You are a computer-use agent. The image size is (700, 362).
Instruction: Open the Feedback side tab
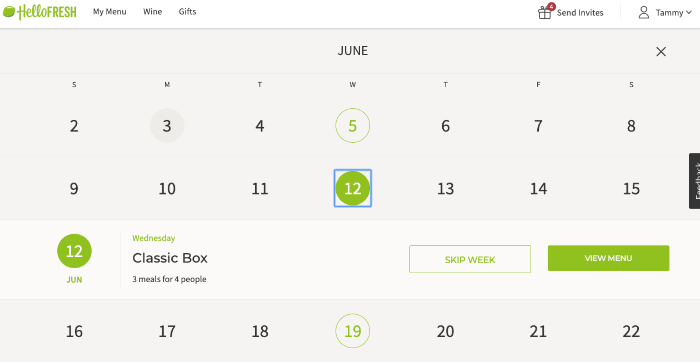coord(695,181)
